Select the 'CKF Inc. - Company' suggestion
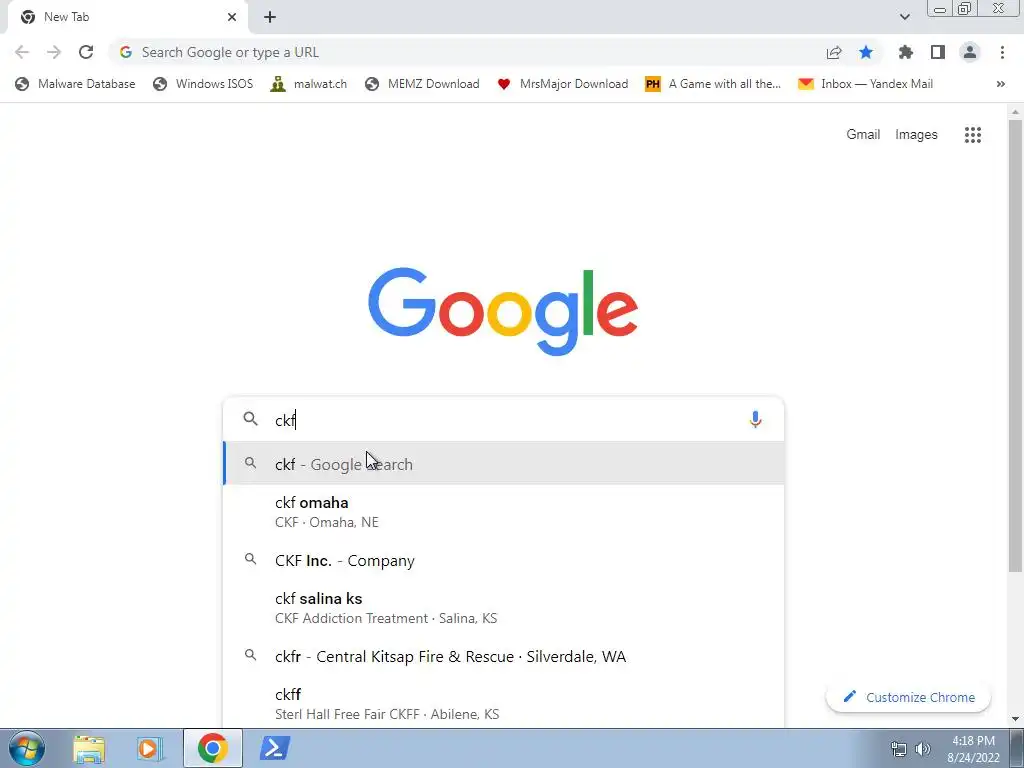 coord(504,560)
